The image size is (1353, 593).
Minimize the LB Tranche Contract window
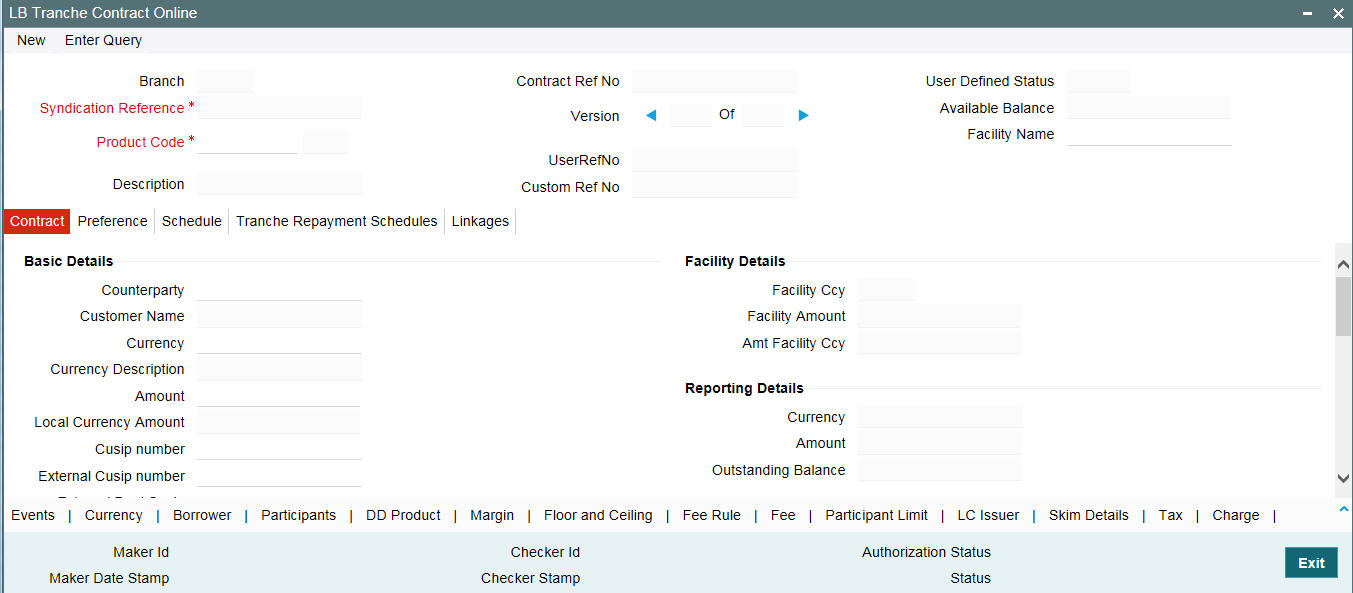click(1307, 13)
